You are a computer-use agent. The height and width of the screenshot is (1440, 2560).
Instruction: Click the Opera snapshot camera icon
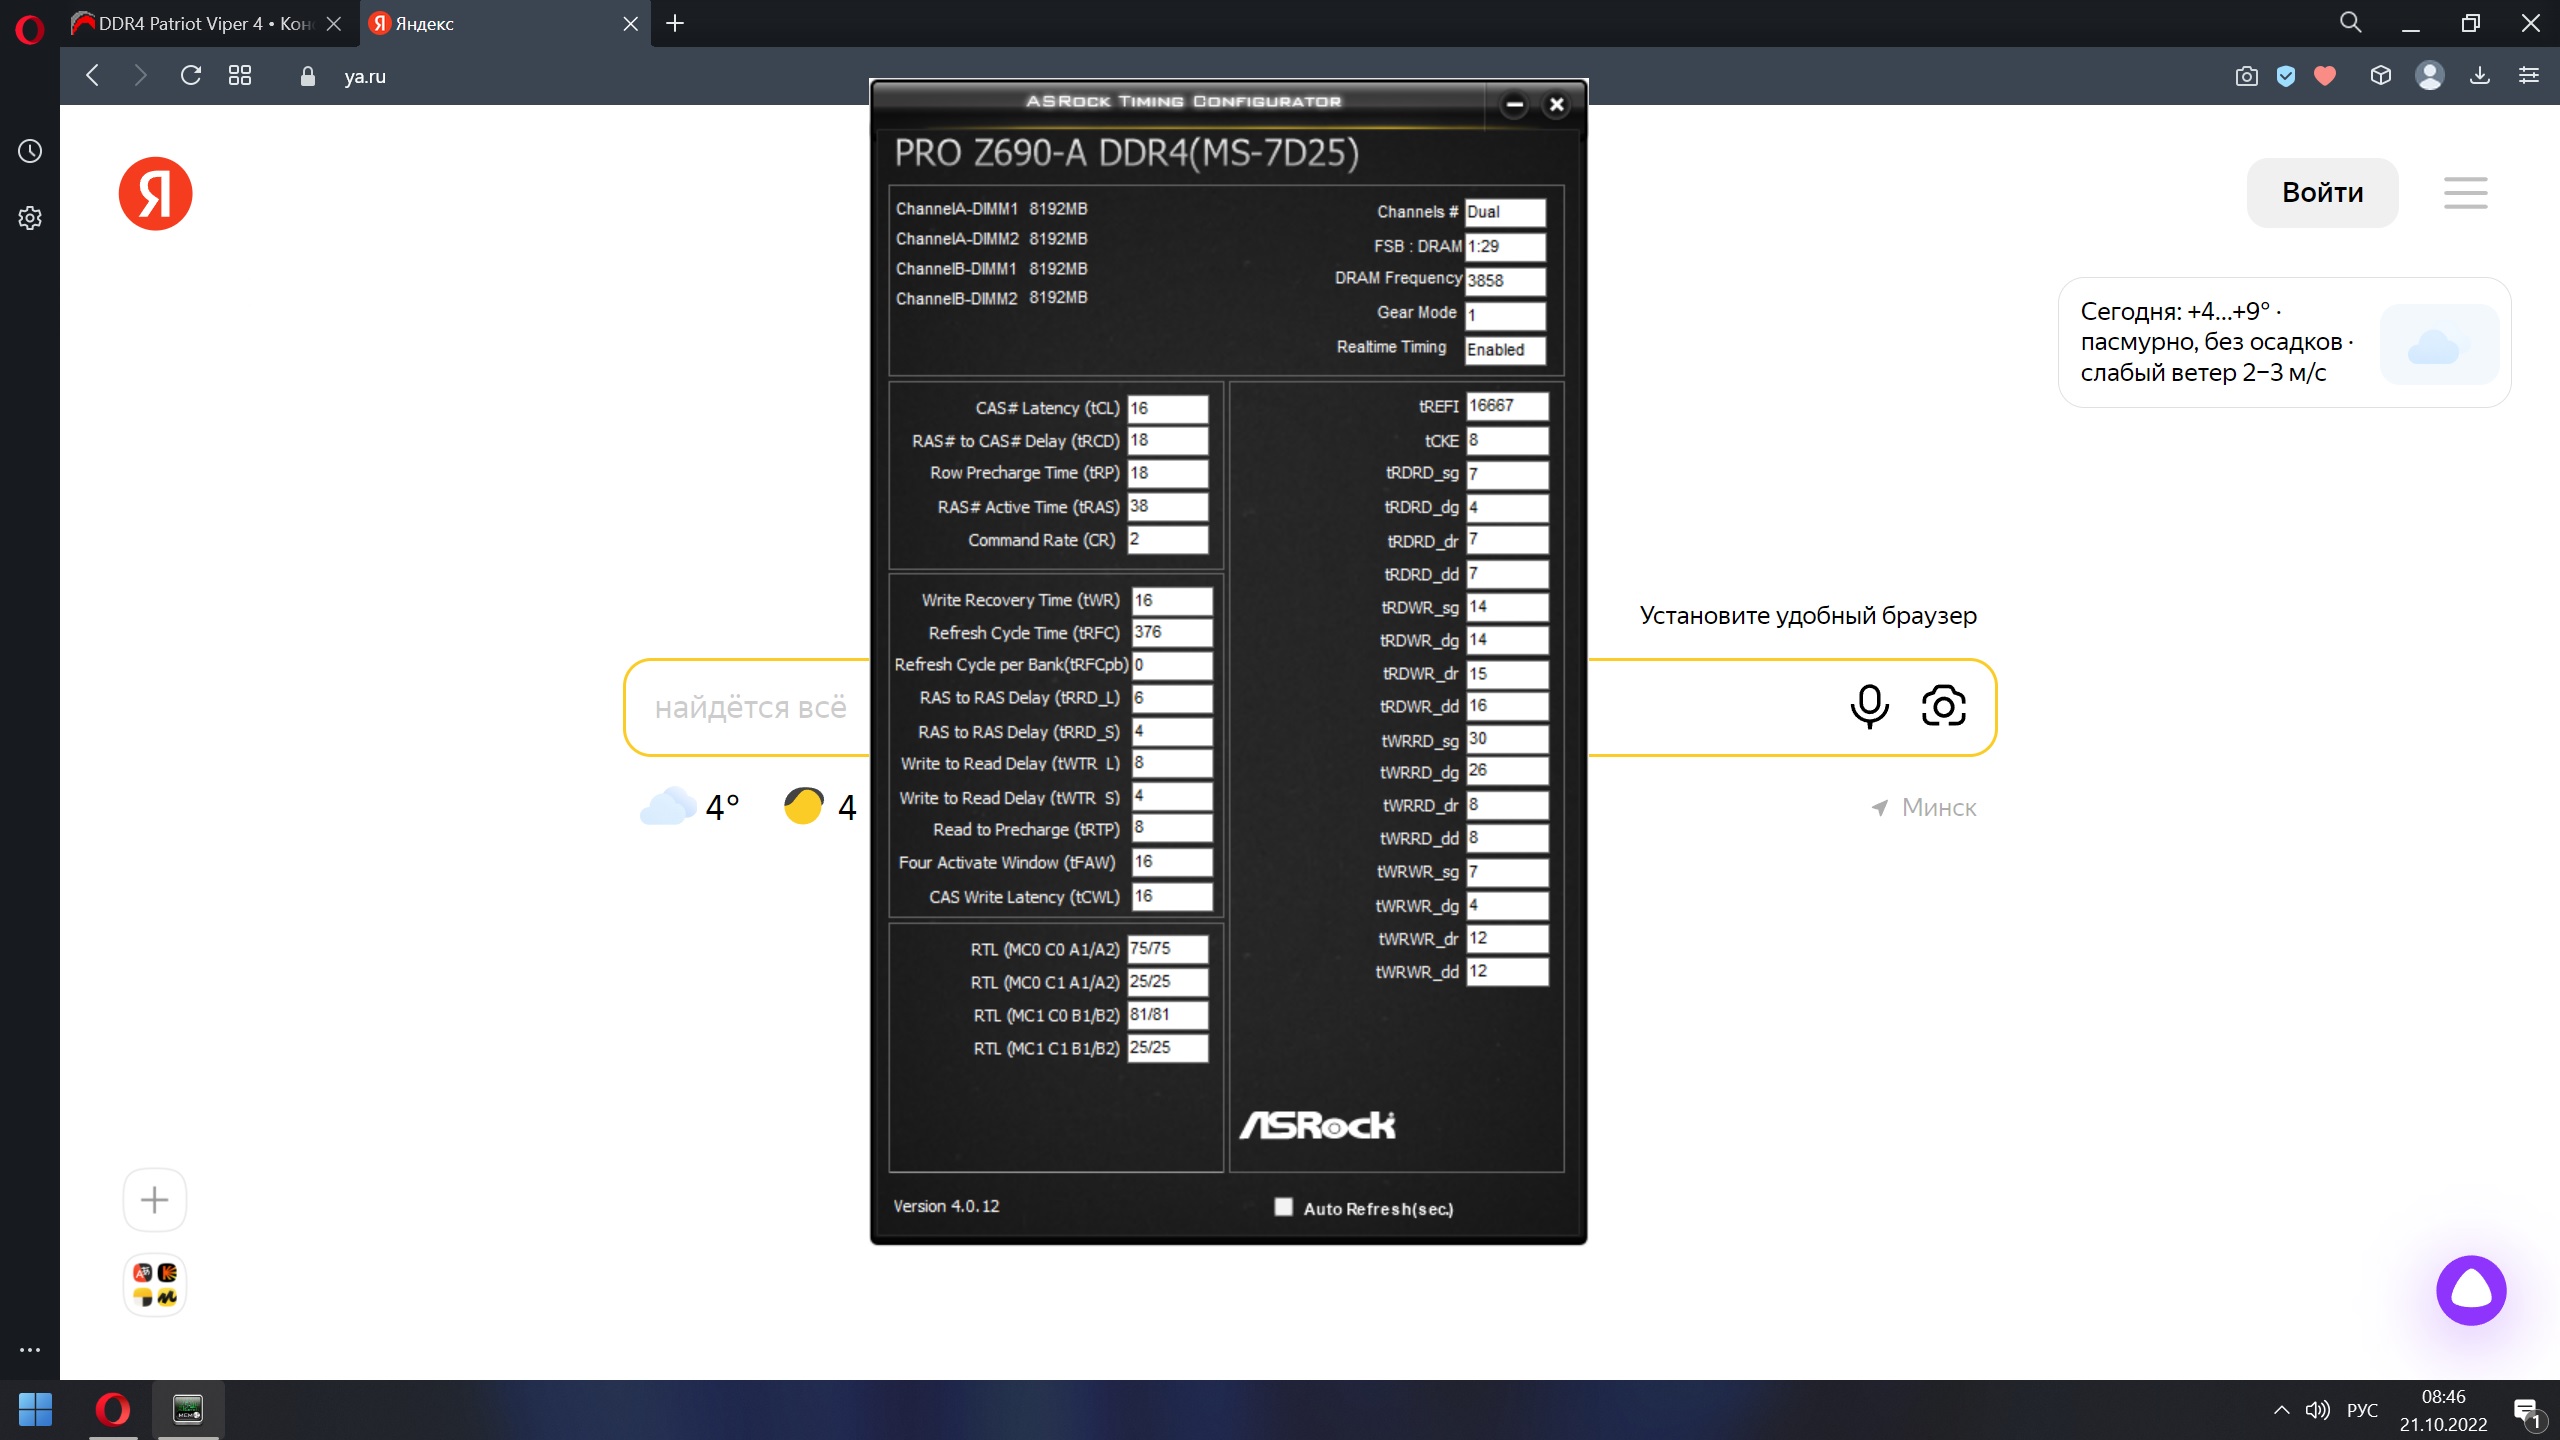tap(2246, 76)
